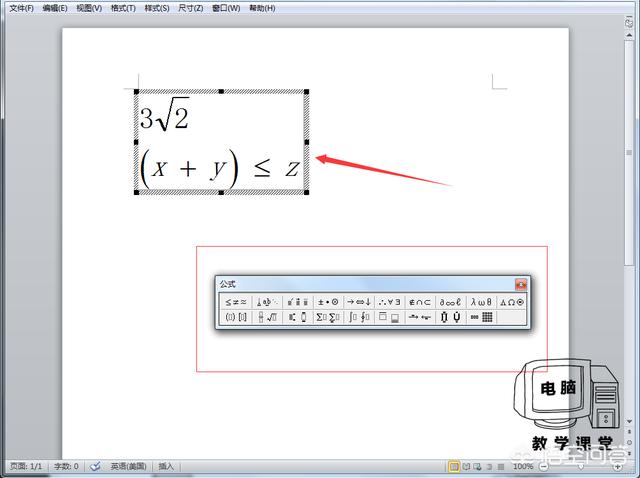The image size is (640, 478).
Task: Open the summation templates palette
Action: [x=328, y=317]
